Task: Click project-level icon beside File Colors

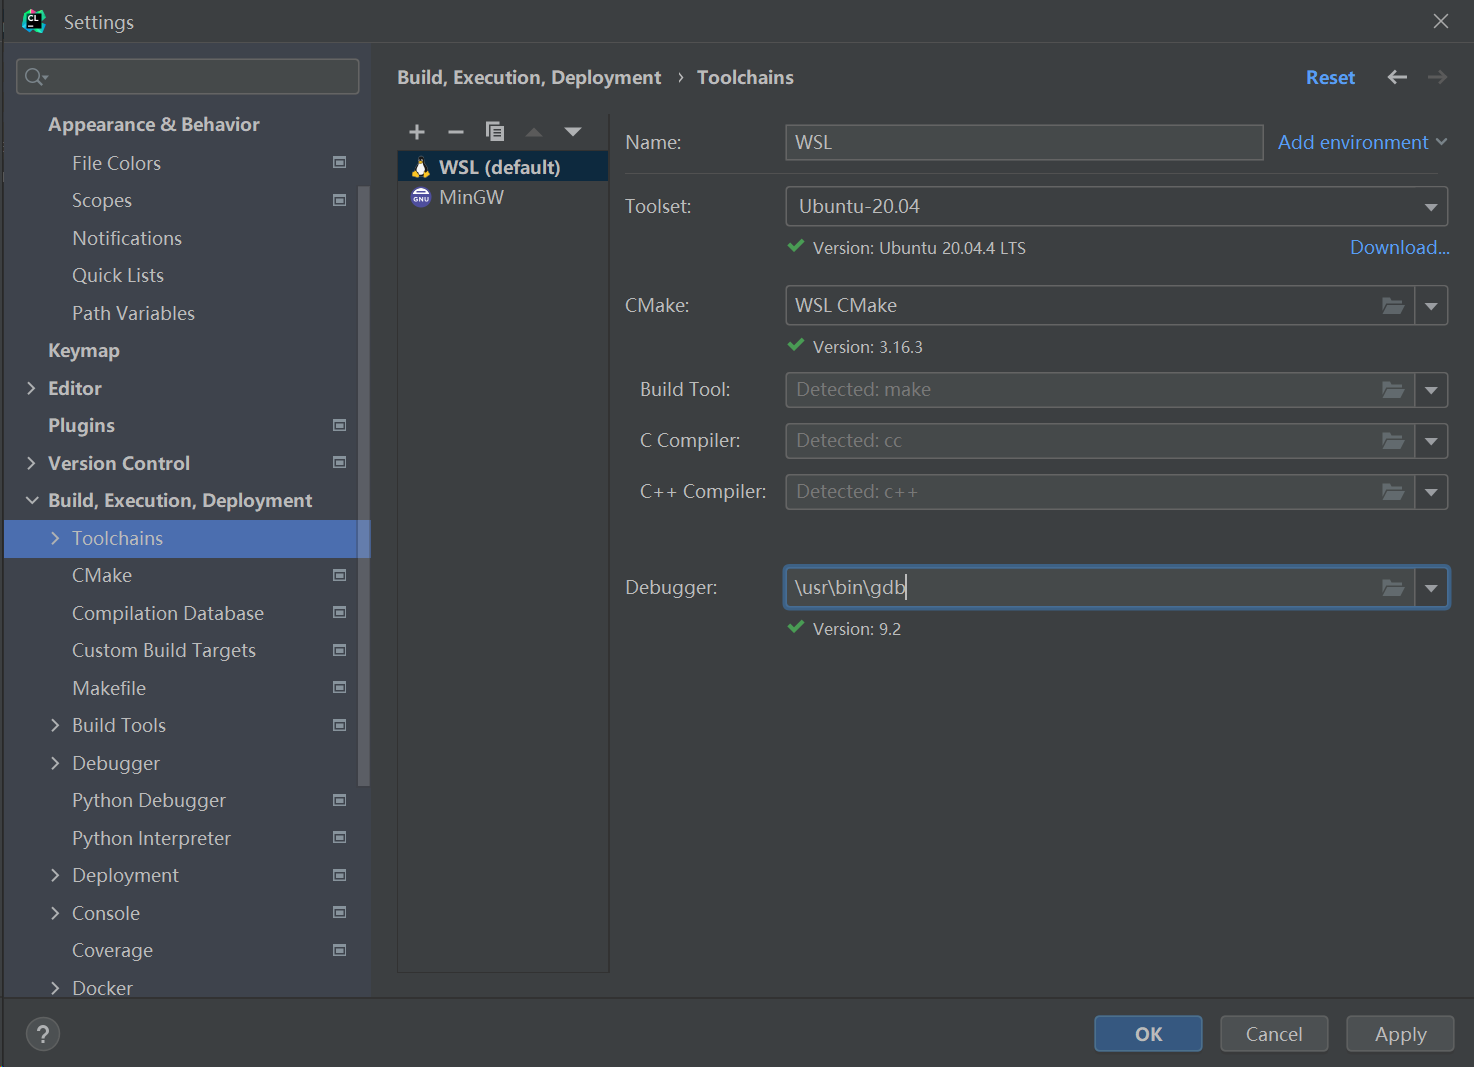Action: (340, 162)
